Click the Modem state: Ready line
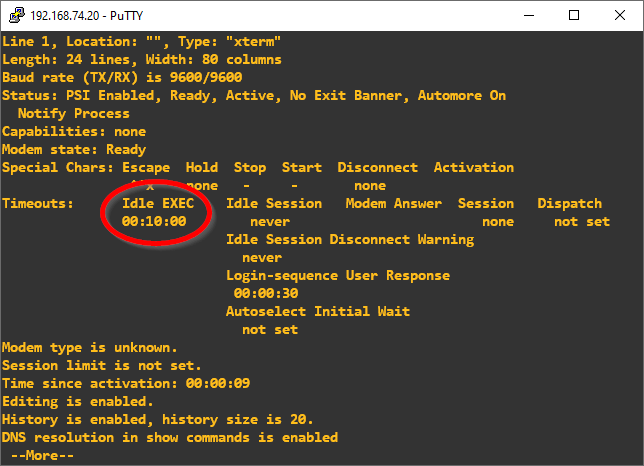Image resolution: width=644 pixels, height=466 pixels. (74, 150)
